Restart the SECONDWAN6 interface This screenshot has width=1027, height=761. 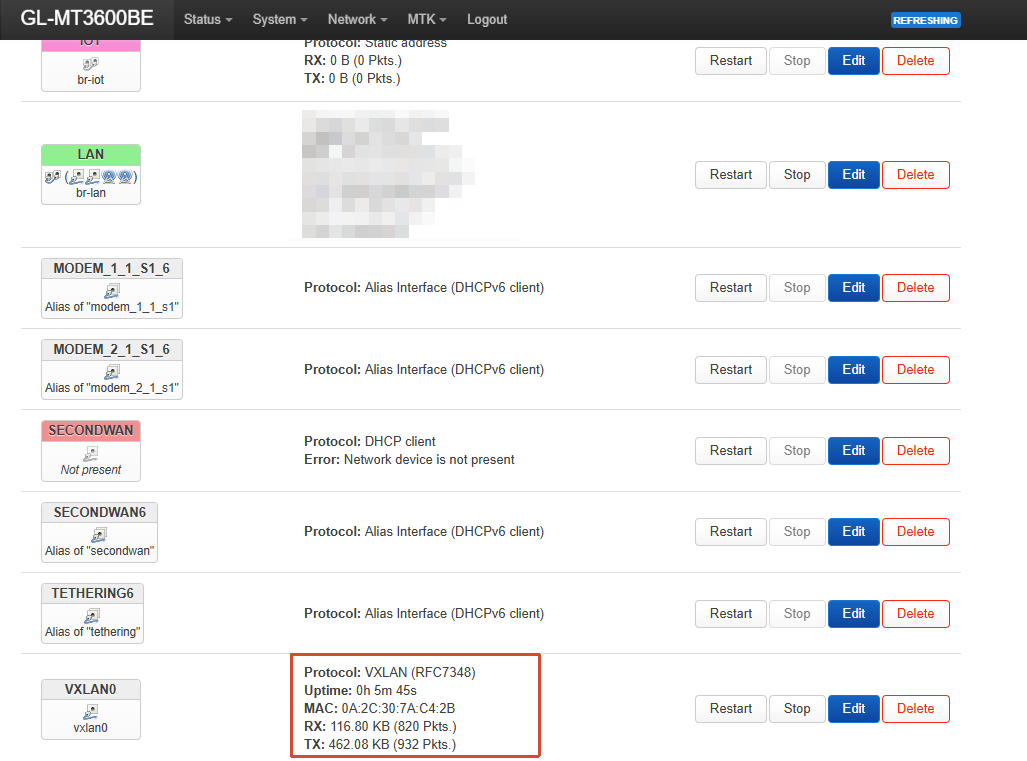[730, 532]
